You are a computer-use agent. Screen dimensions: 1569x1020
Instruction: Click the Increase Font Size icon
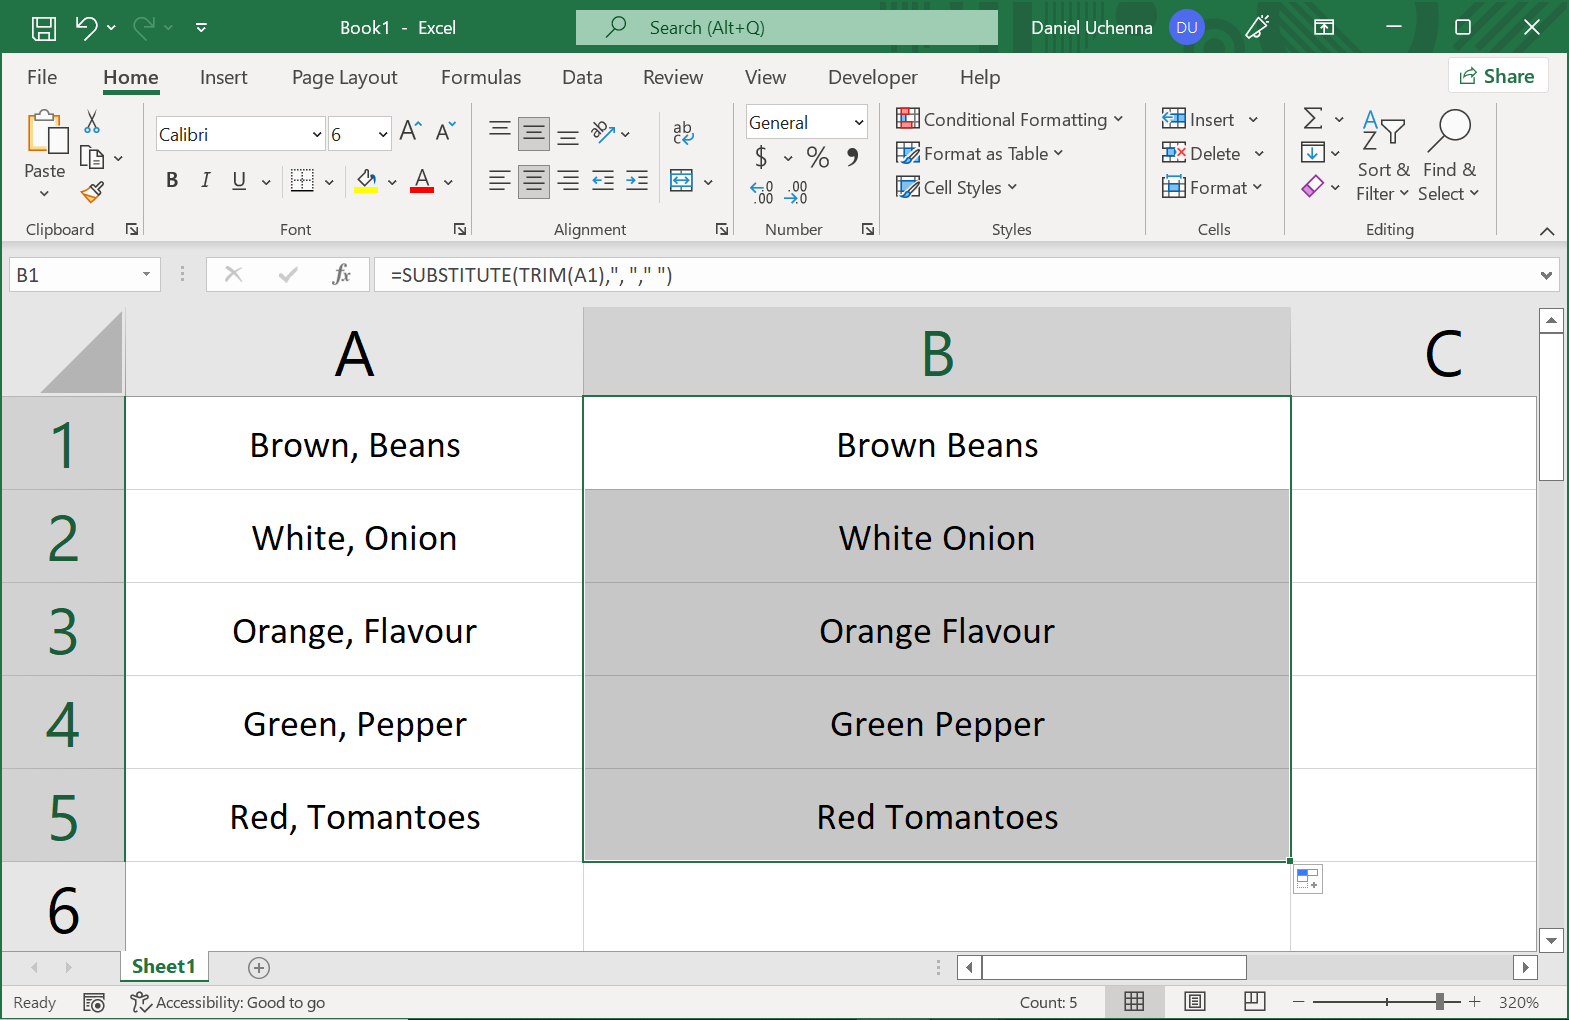(410, 131)
